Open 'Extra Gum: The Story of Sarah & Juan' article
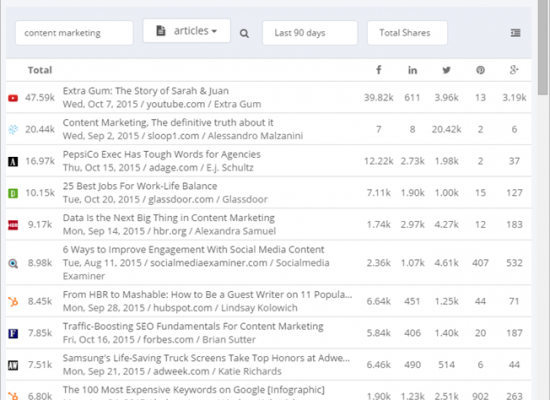 click(146, 91)
